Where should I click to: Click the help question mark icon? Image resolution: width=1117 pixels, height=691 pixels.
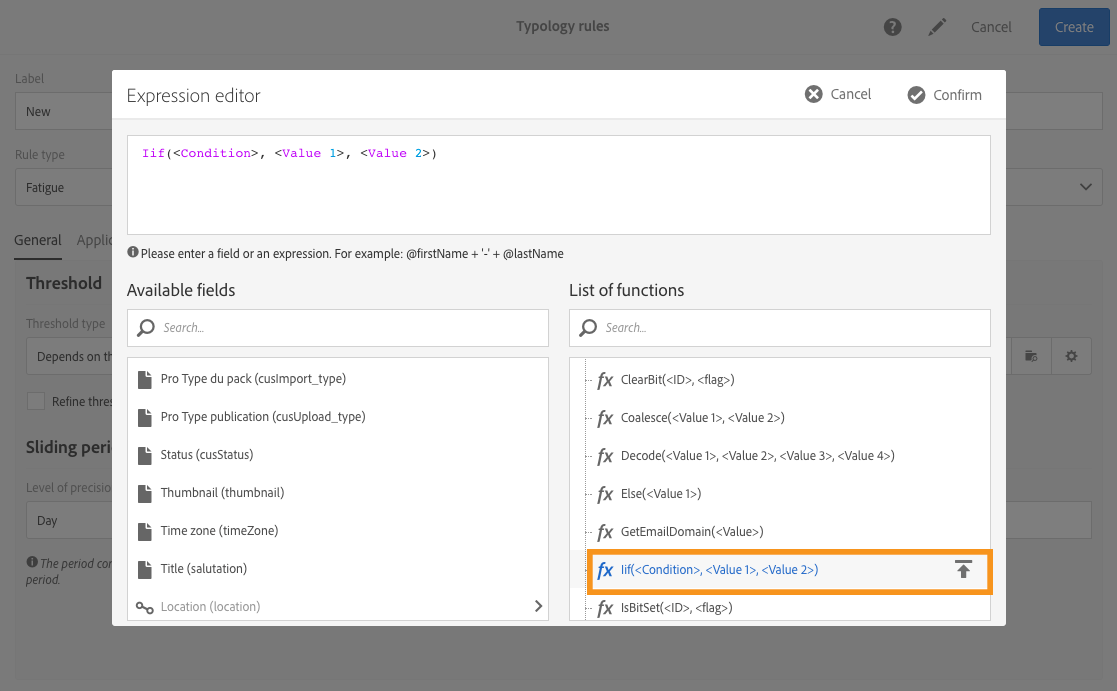(x=893, y=27)
